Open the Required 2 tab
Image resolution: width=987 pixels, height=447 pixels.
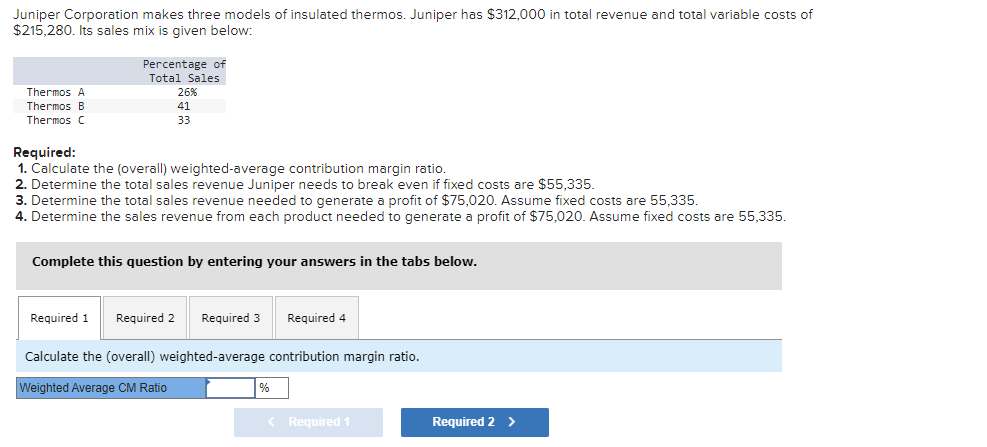(145, 318)
